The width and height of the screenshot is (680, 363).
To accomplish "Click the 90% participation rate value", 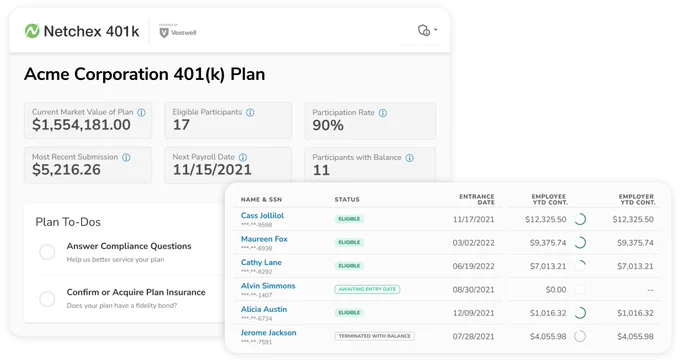I will pyautogui.click(x=328, y=126).
